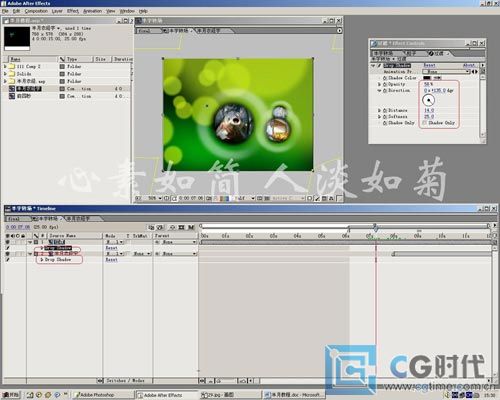Click the Distance 14.0 value

(x=429, y=110)
